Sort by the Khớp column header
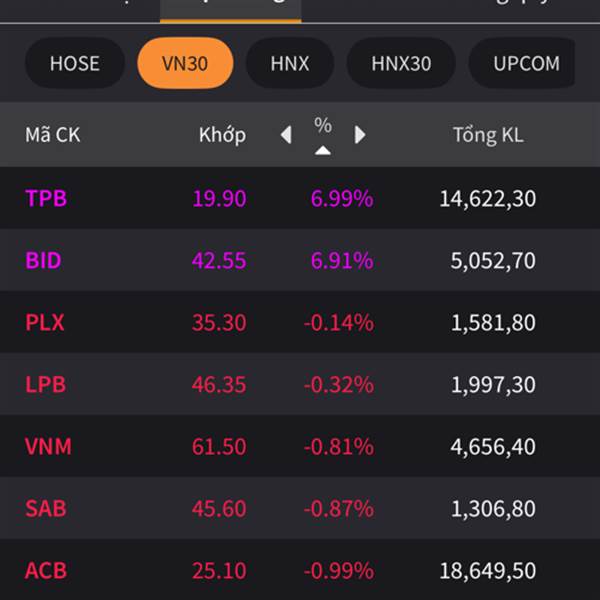 coord(222,135)
